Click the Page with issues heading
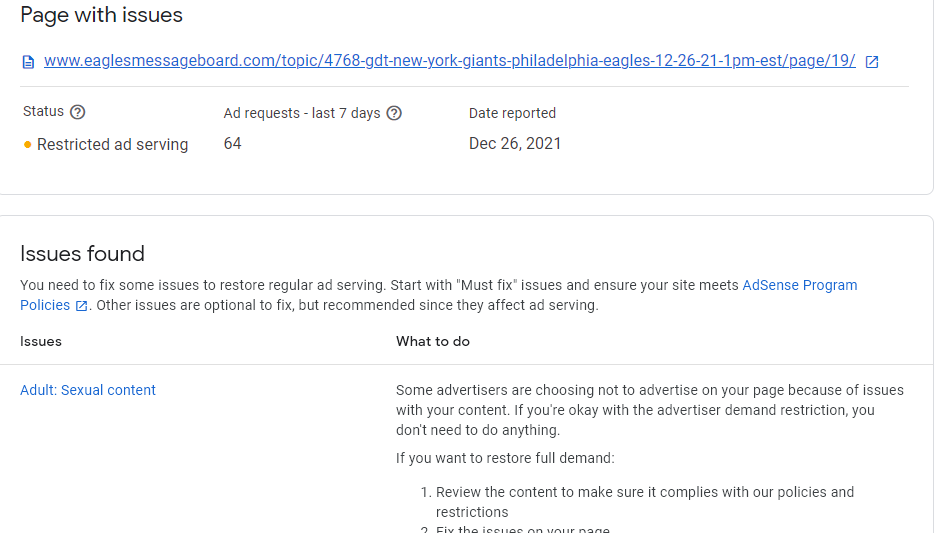951x533 pixels. tap(101, 15)
